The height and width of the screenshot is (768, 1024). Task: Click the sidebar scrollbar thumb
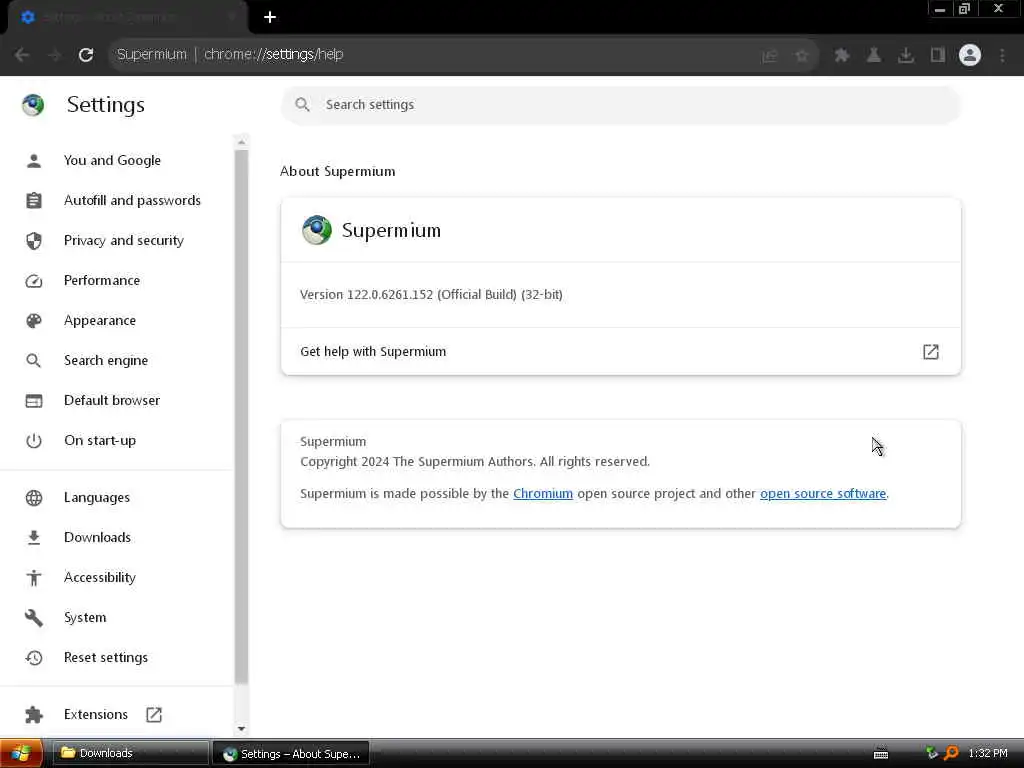point(242,417)
